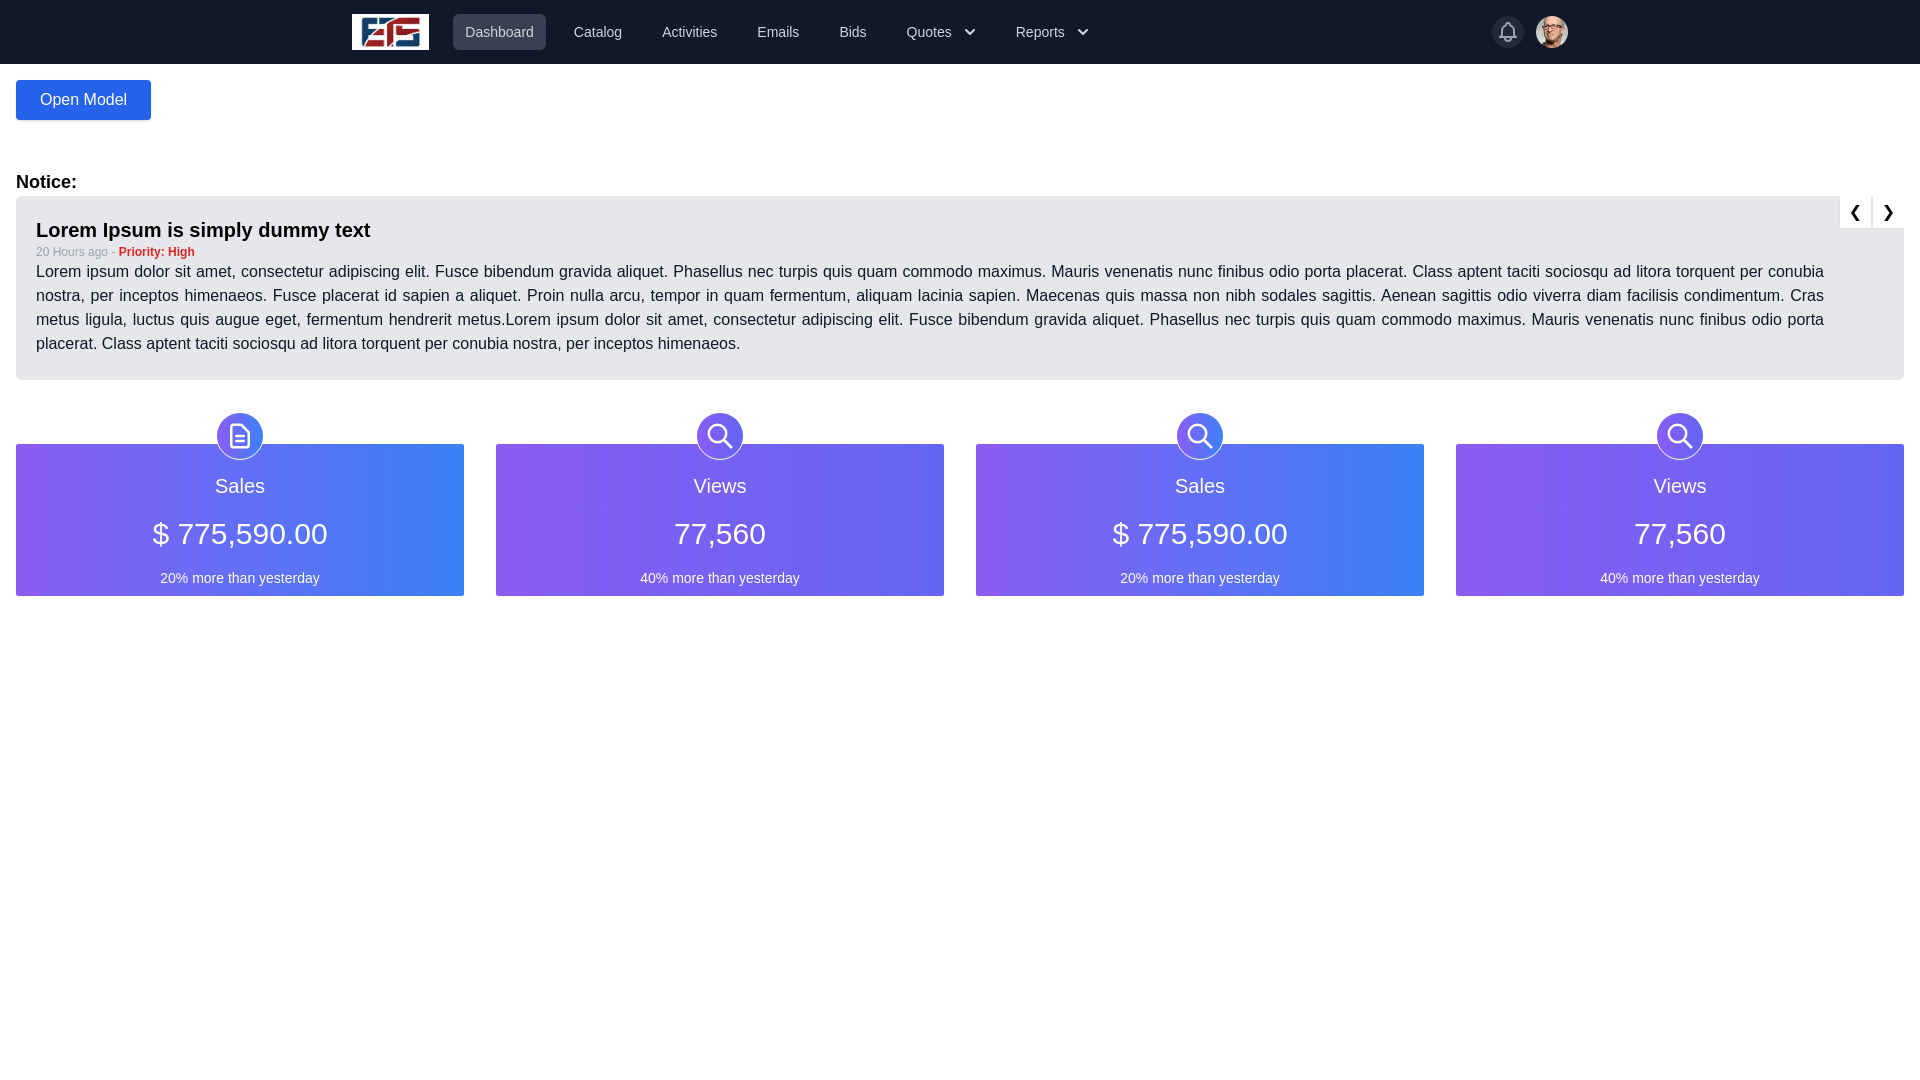Click the notice body paragraph text
The image size is (1920, 1080).
click(930, 308)
